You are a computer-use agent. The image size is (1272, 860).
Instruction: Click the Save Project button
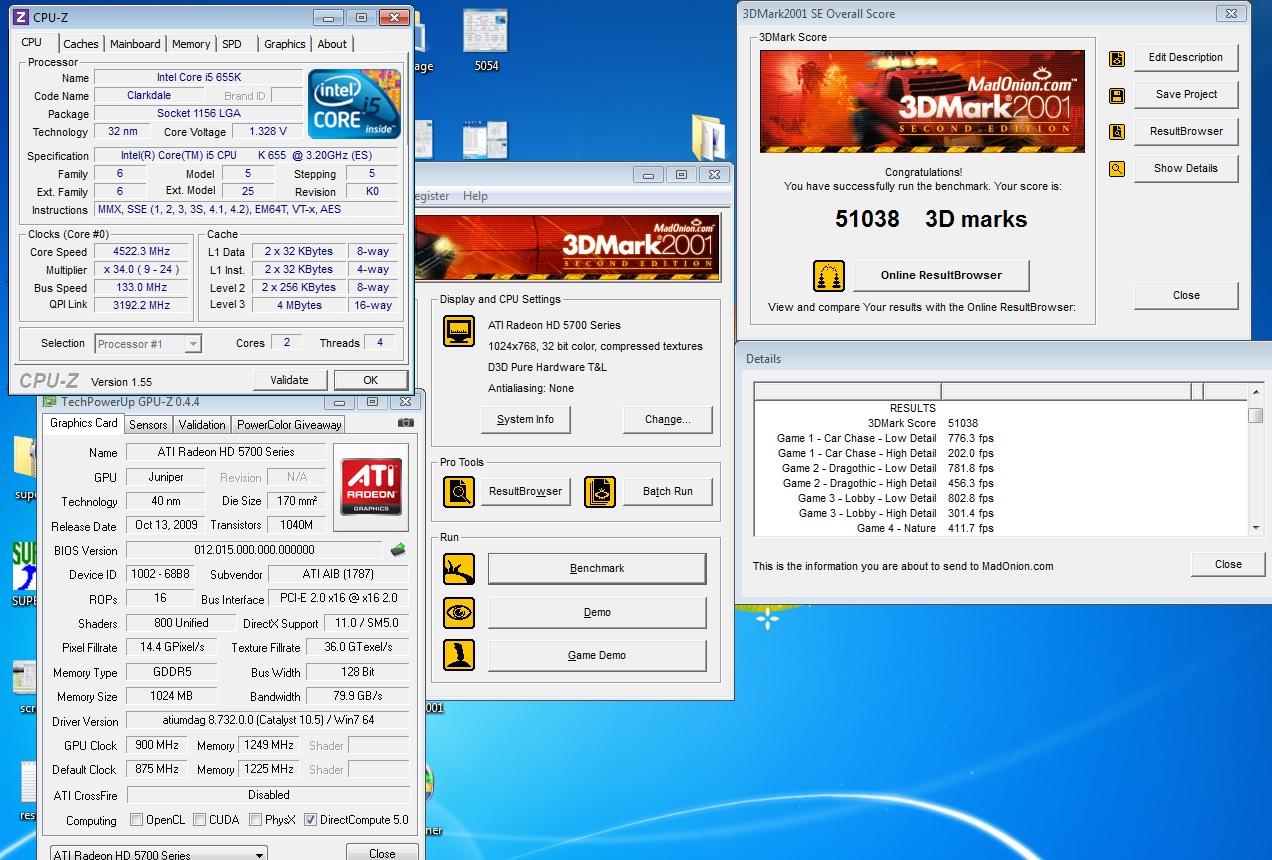coord(1186,94)
